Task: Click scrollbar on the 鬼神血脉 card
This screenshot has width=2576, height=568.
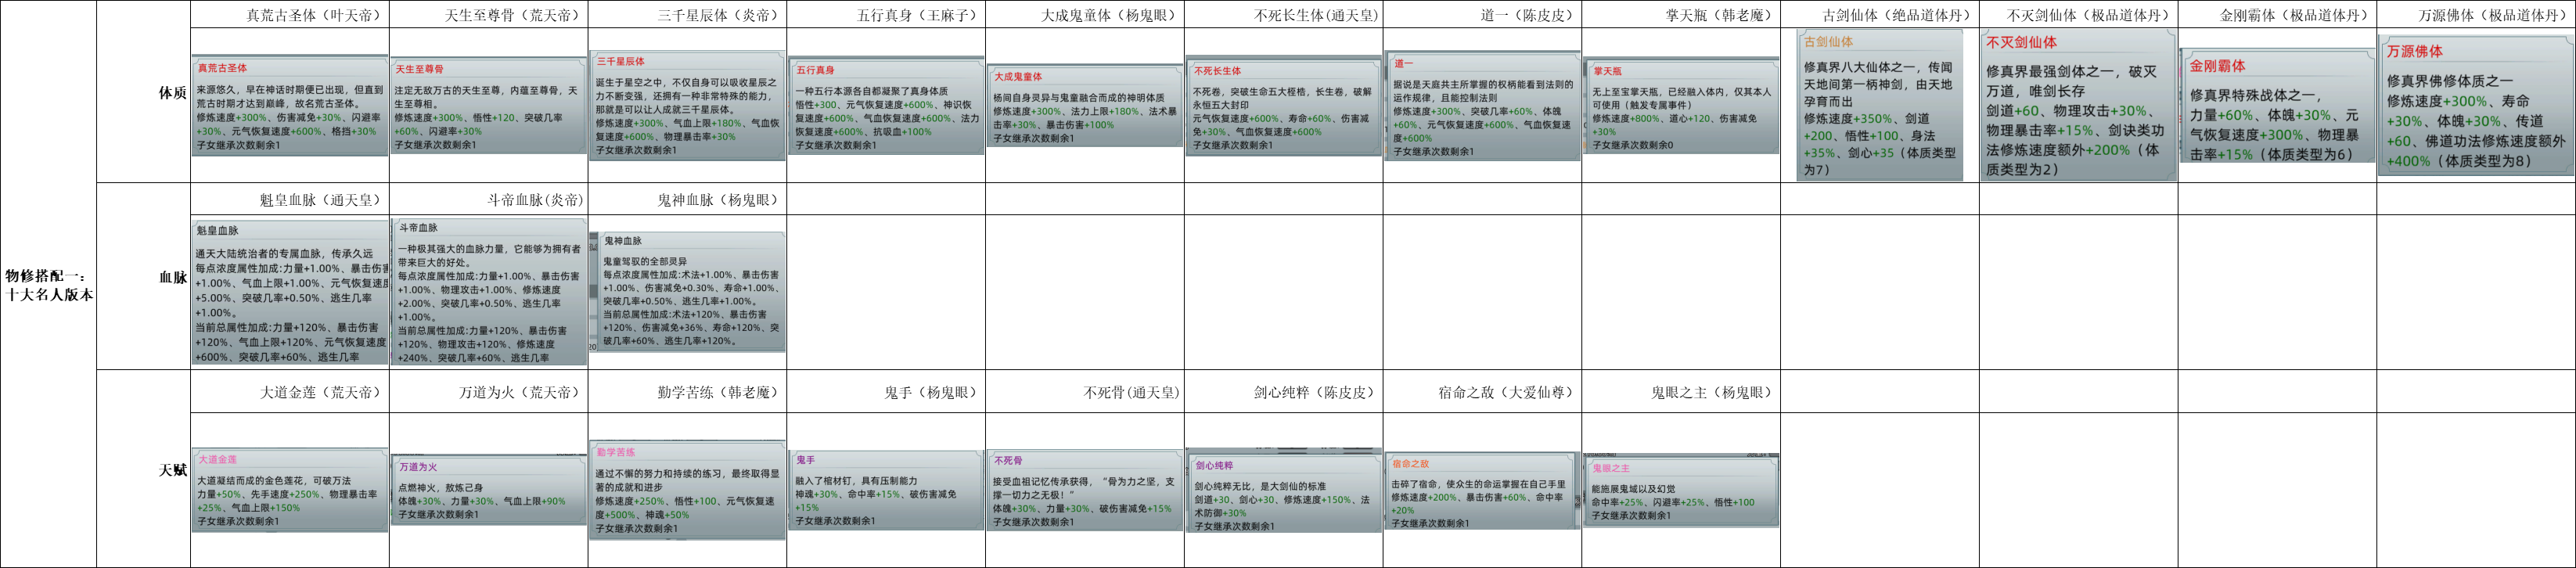Action: (x=595, y=291)
